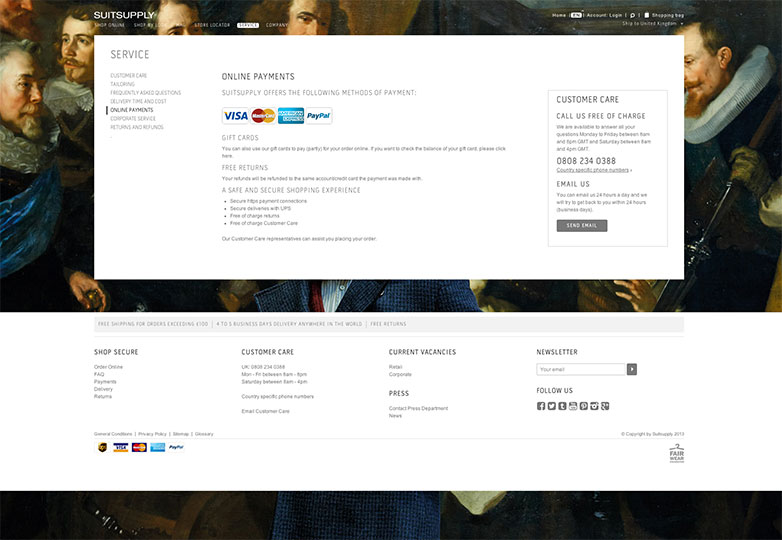Select Returns and Refunds in the sidebar

click(137, 127)
